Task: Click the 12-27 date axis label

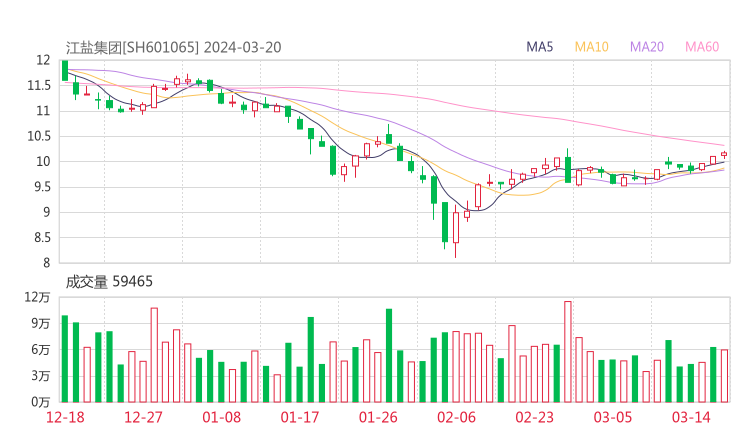Action: [x=143, y=417]
